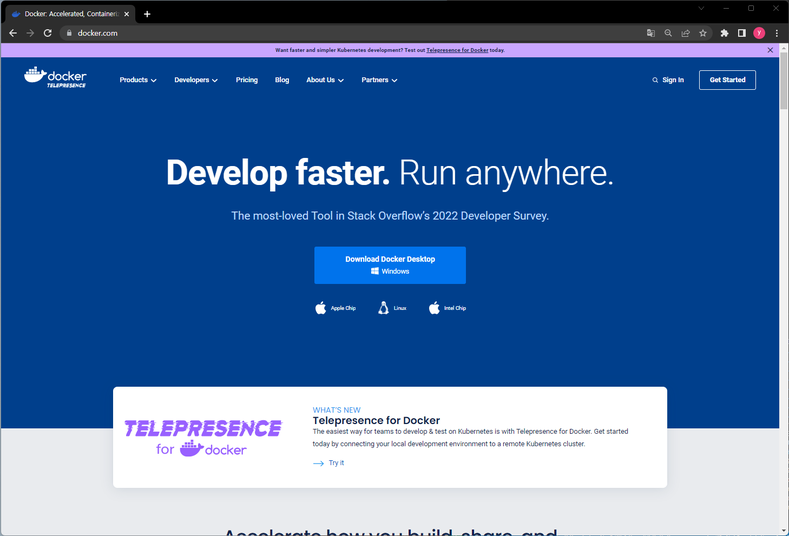789x536 pixels.
Task: Click the search magnifier icon beside Sign In
Action: click(x=655, y=80)
